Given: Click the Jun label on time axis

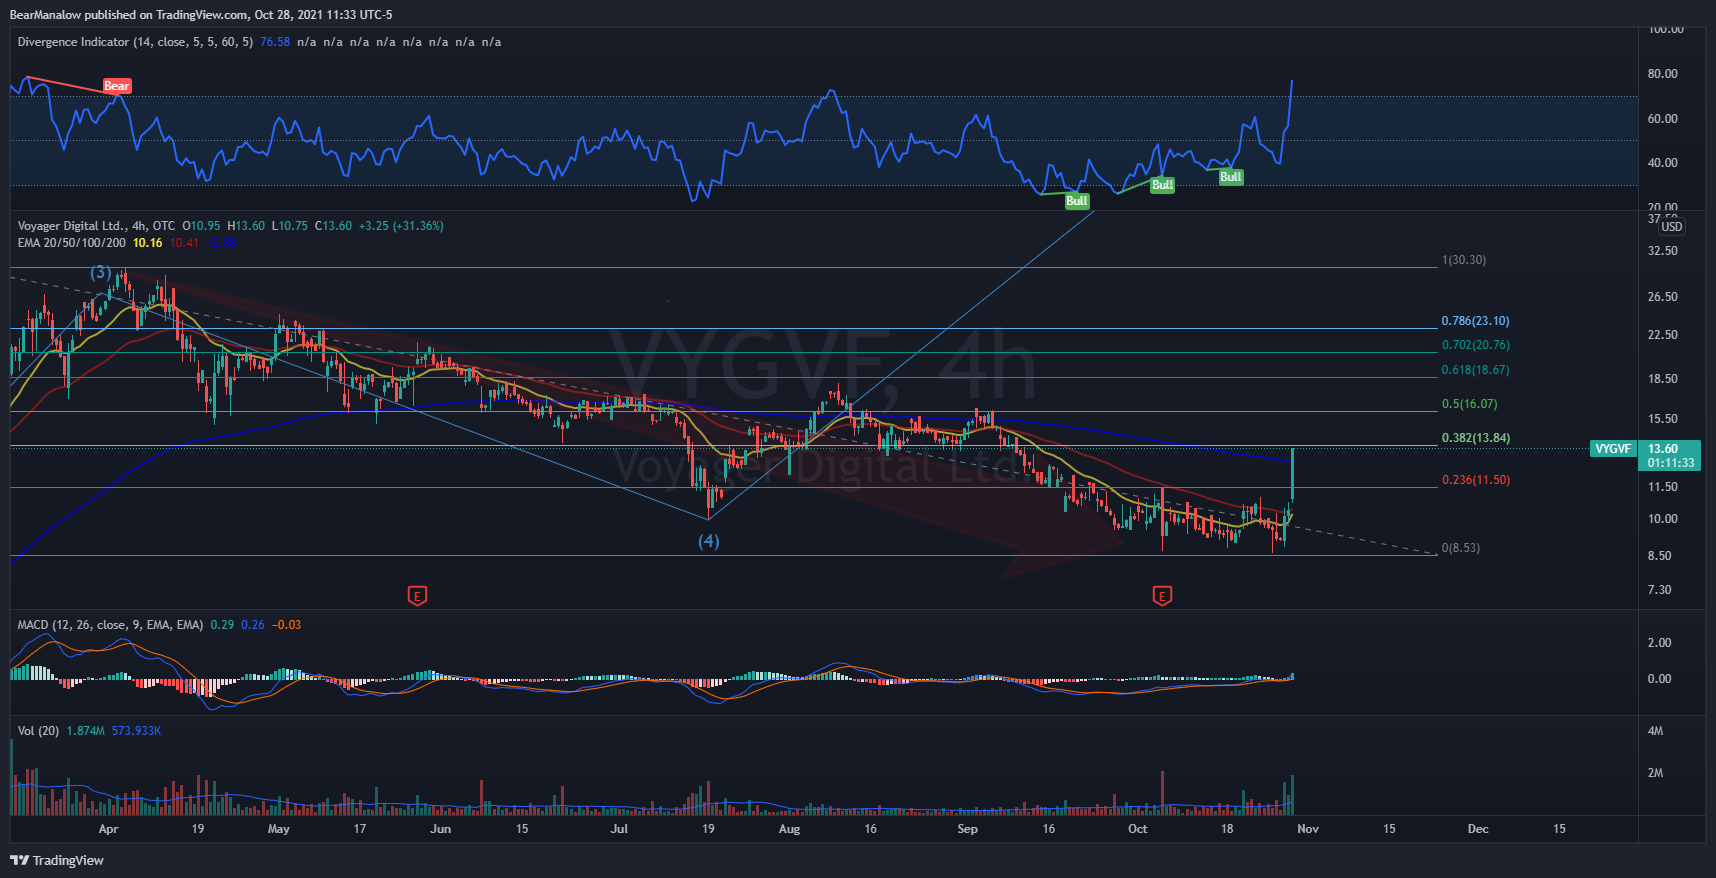Looking at the screenshot, I should [440, 829].
